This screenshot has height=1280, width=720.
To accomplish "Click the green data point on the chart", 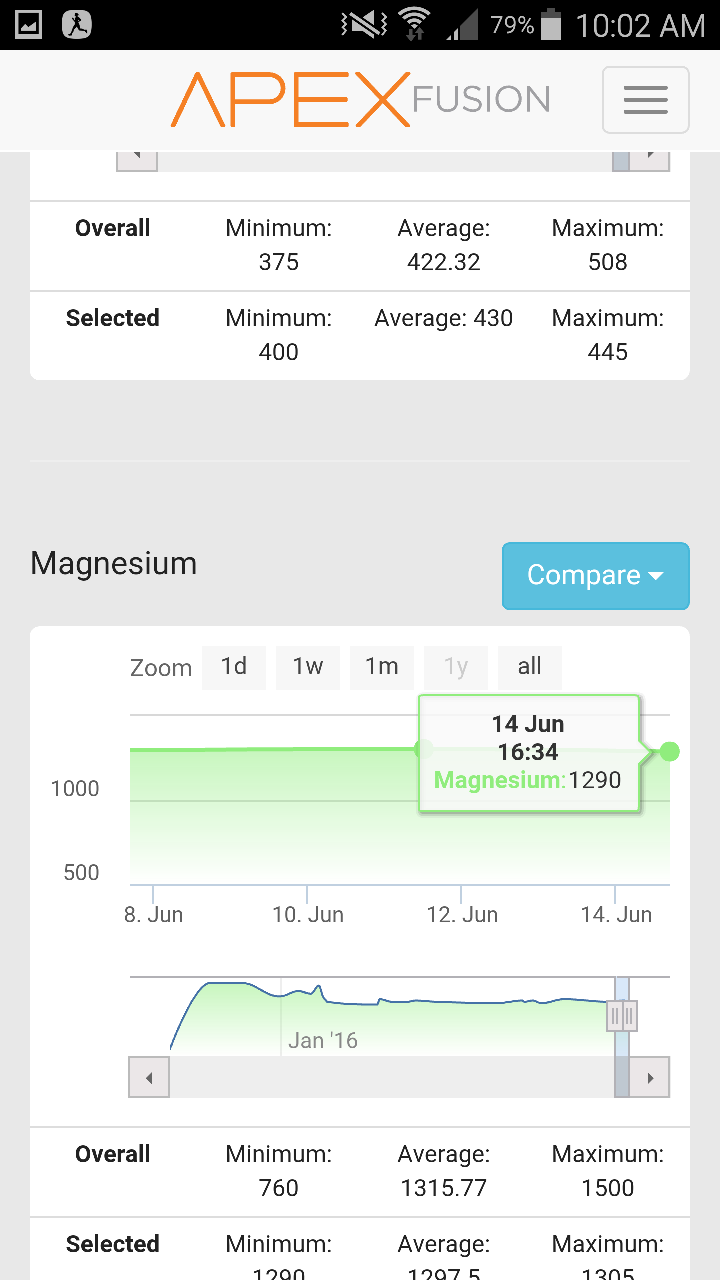I will click(x=670, y=752).
